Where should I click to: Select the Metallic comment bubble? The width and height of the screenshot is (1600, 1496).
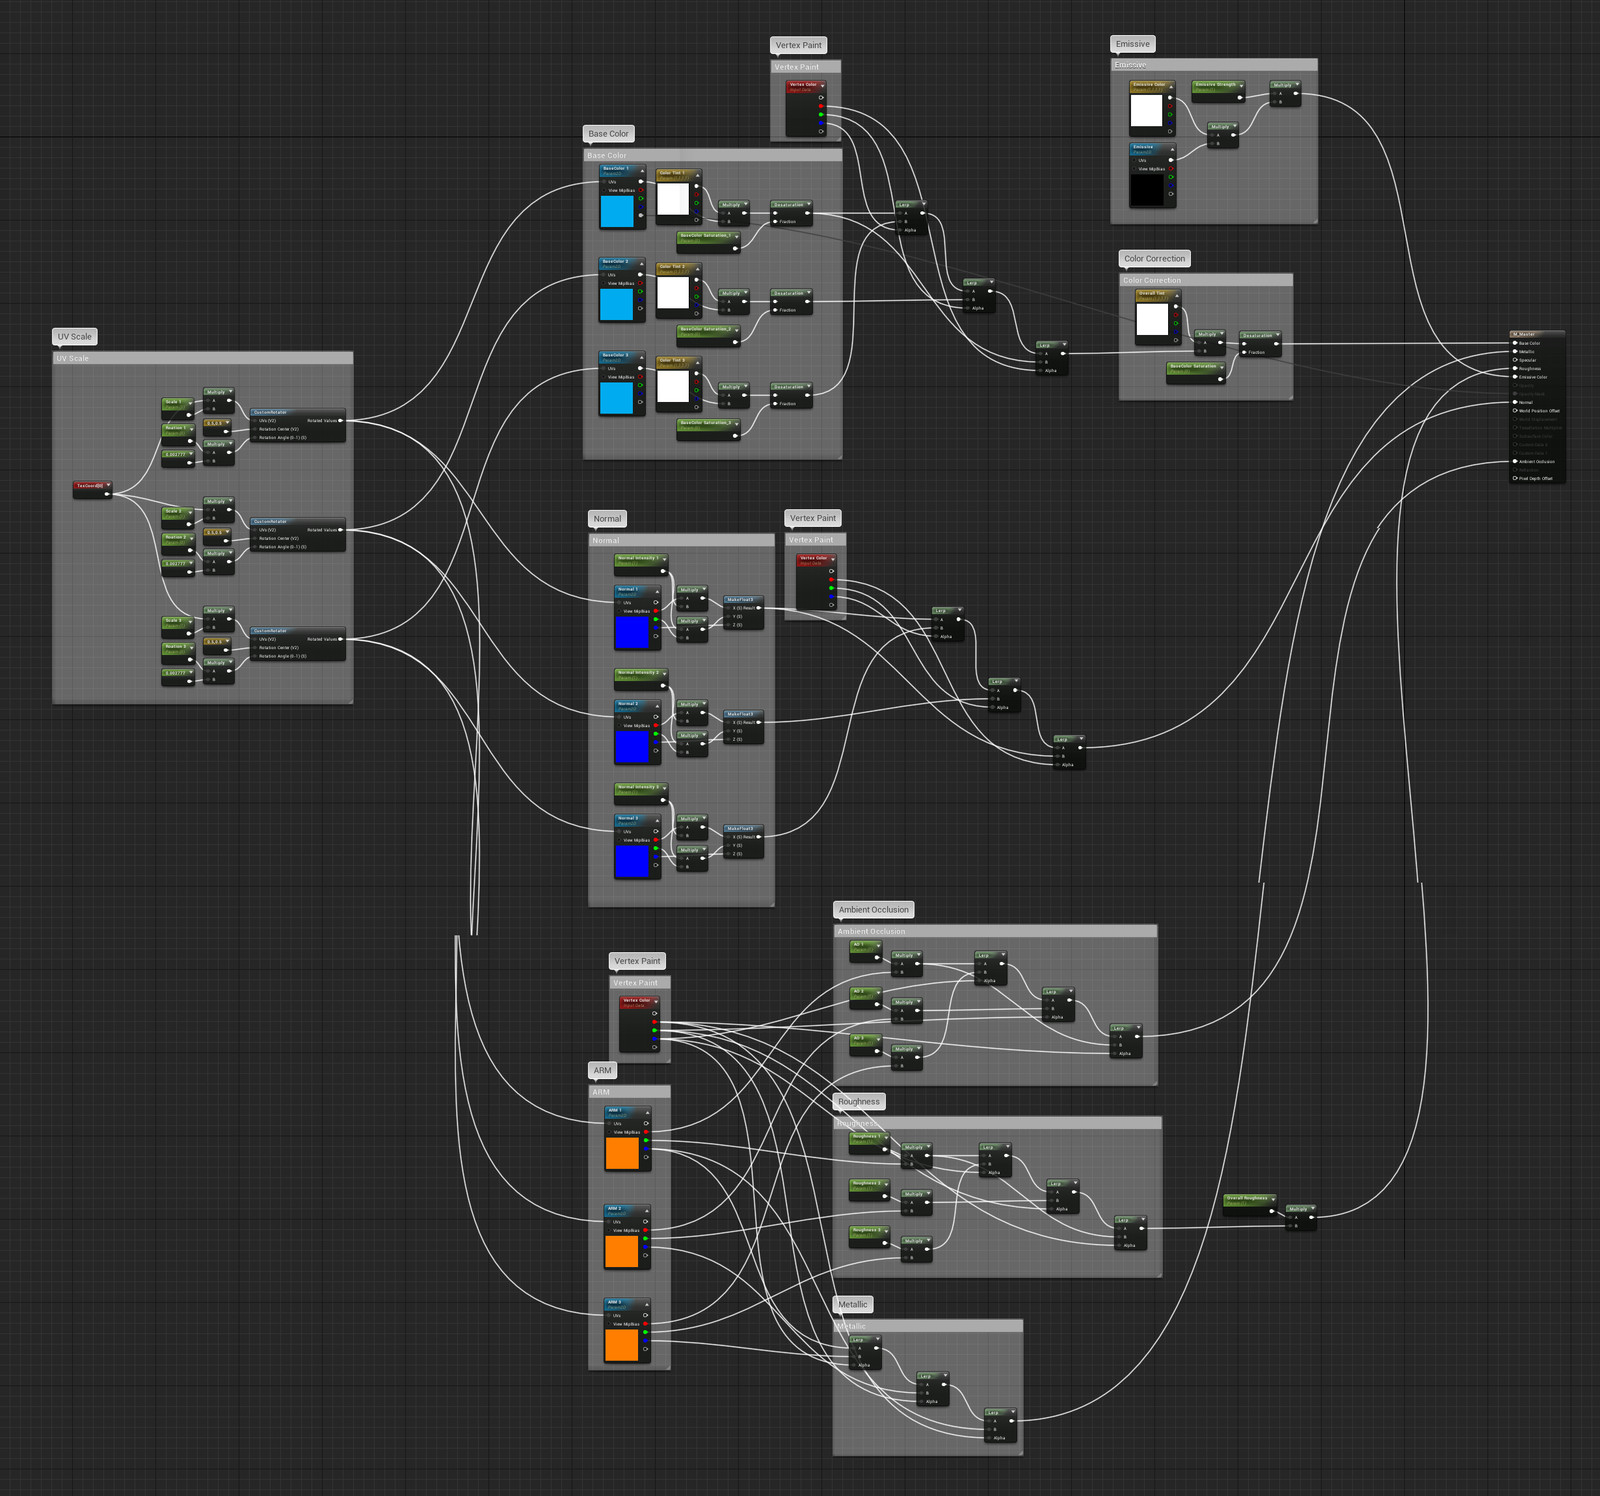[853, 1305]
